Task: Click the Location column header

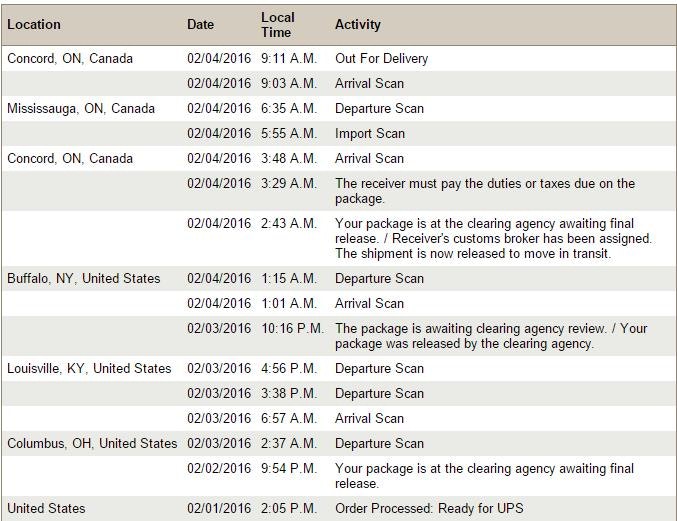Action: click(x=34, y=24)
